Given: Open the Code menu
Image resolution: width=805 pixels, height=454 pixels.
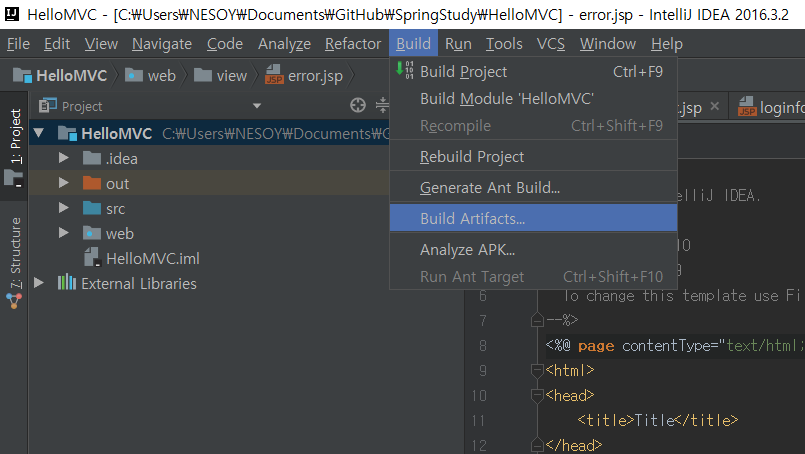Looking at the screenshot, I should coord(224,44).
